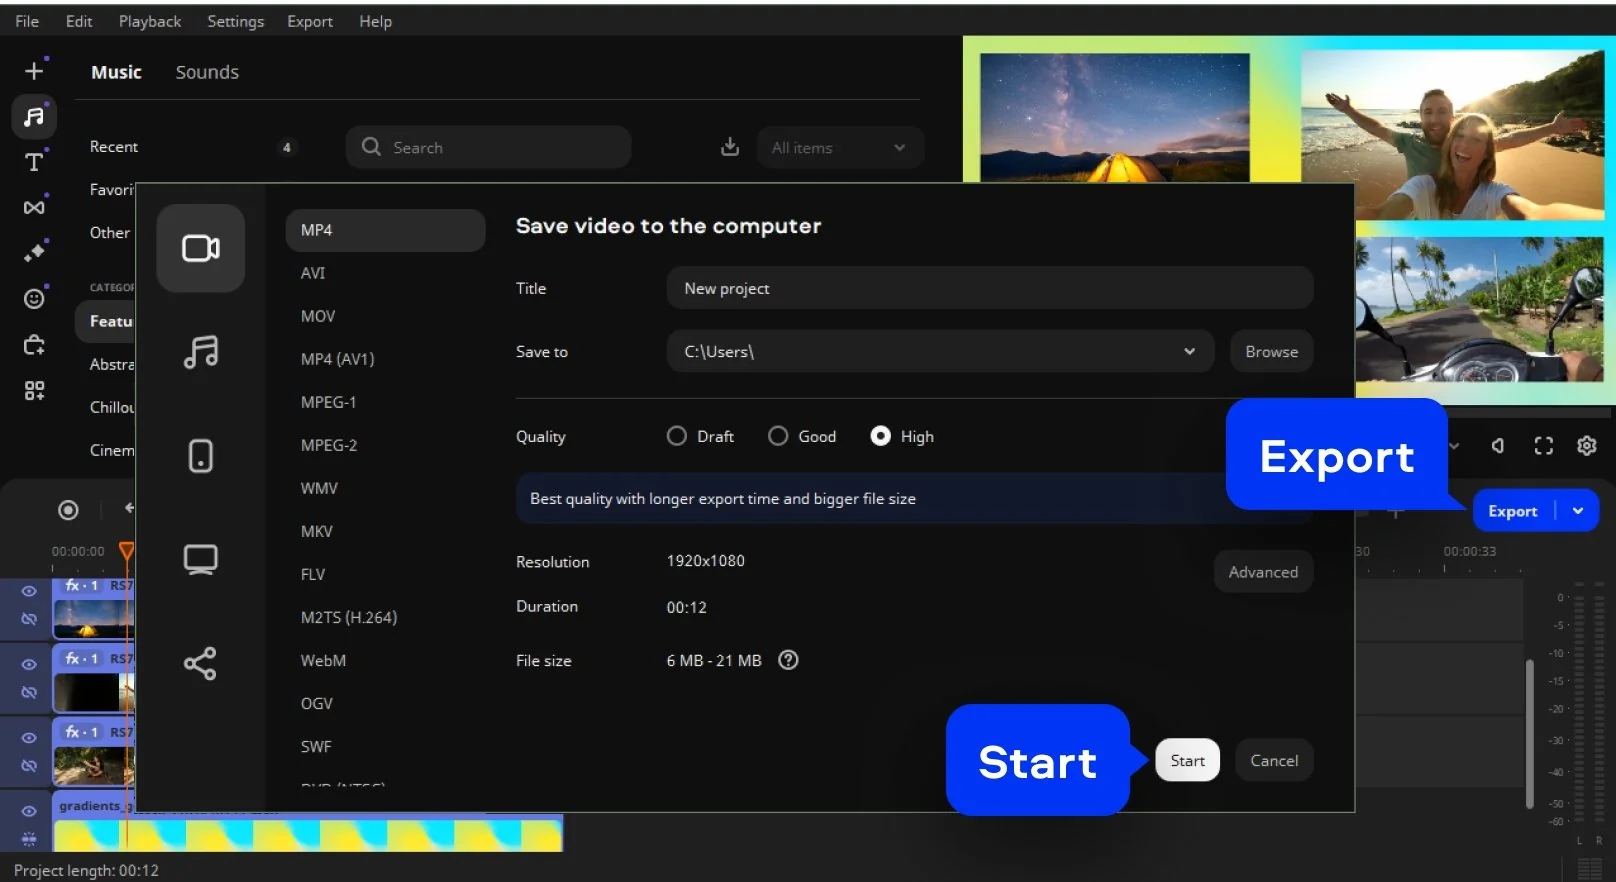Select the video export category icon
Viewport: 1616px width, 882px height.
[x=200, y=248]
